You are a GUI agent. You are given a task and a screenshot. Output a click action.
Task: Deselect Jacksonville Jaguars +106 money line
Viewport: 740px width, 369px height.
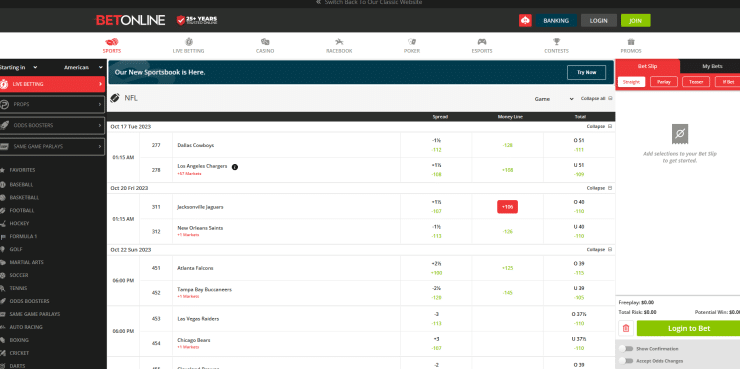coord(507,207)
